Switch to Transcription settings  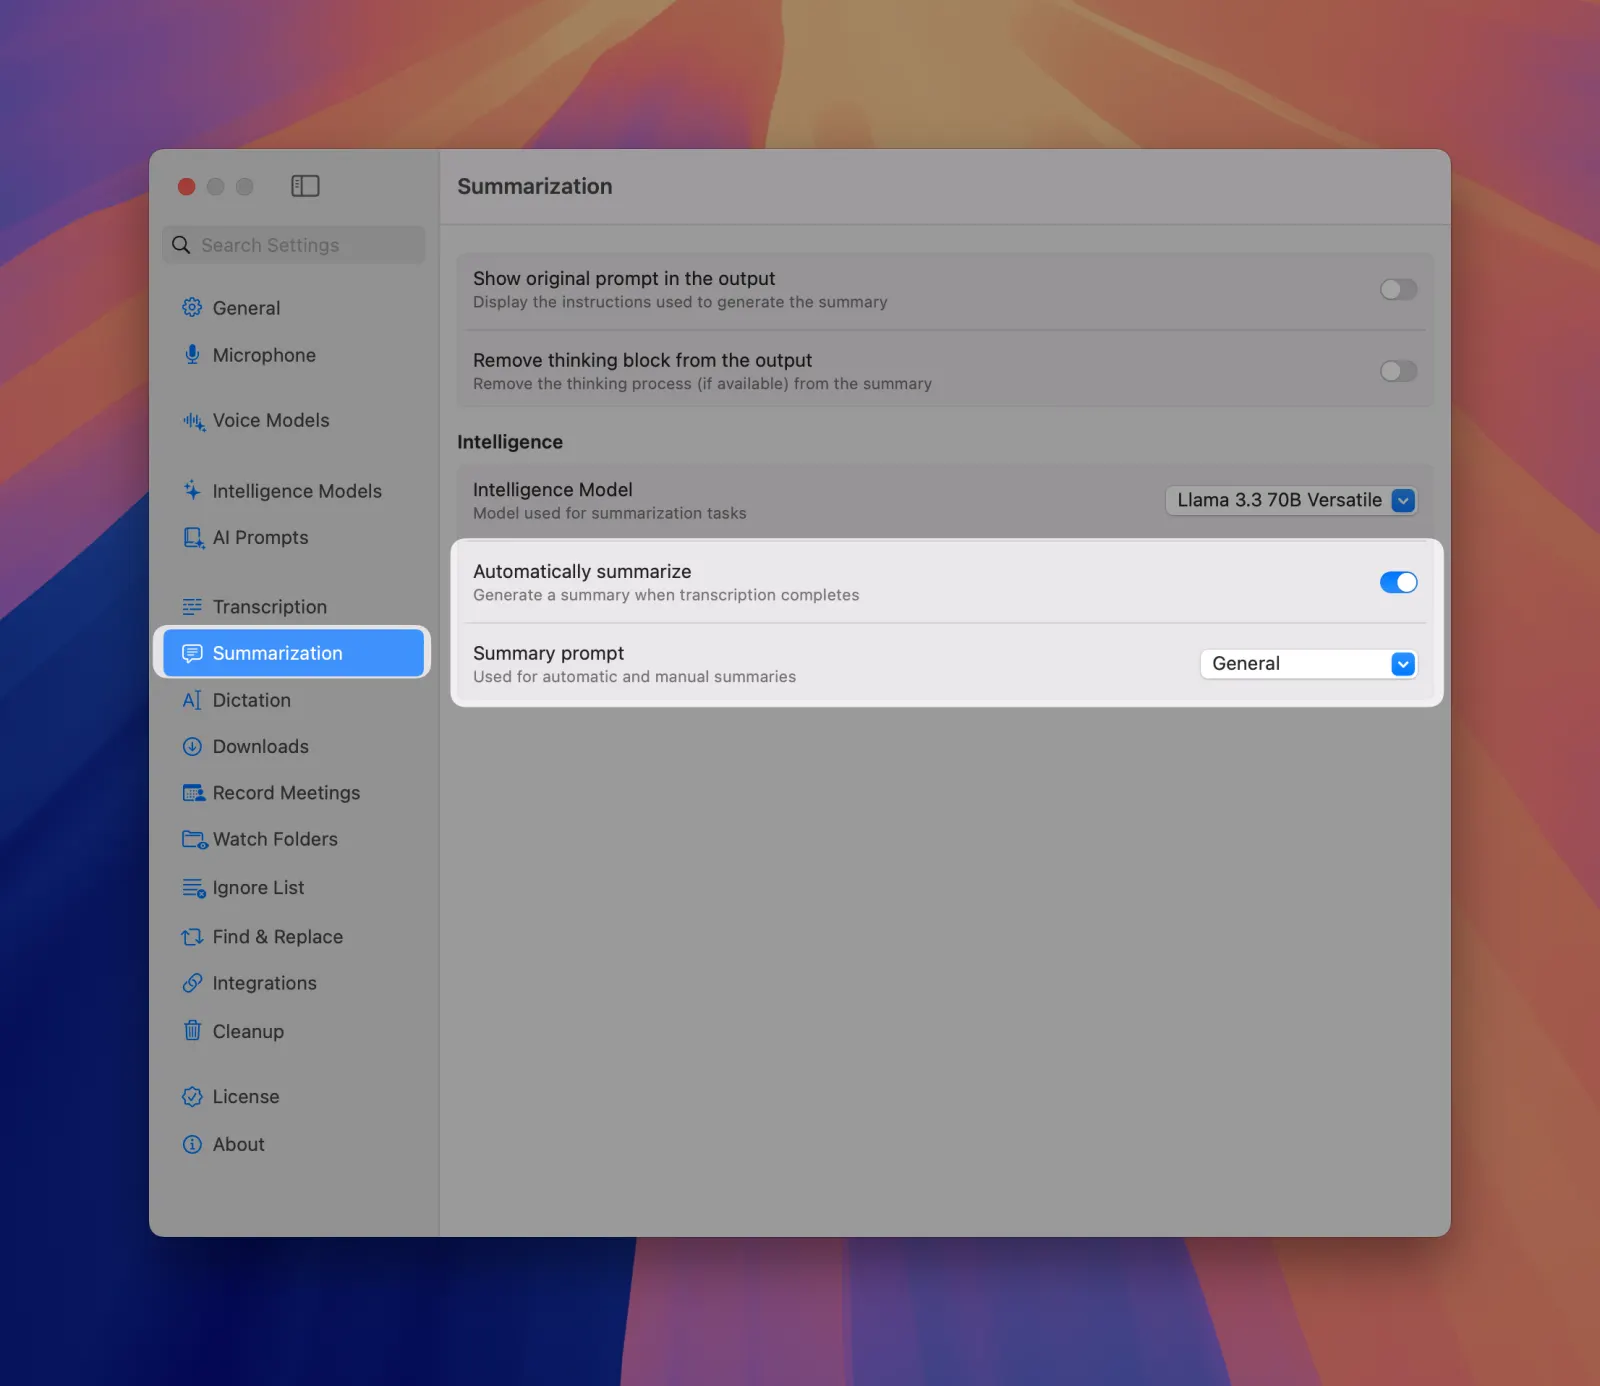point(294,607)
